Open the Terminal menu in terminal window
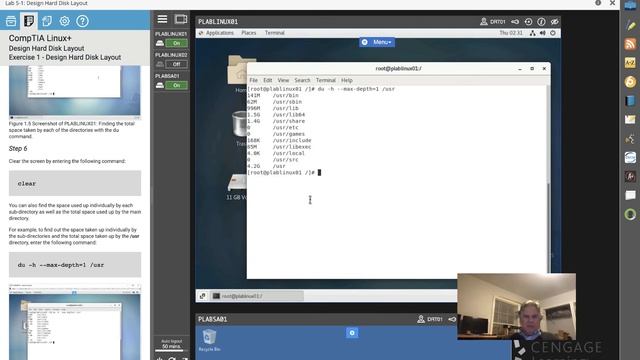This screenshot has width=640, height=360. [x=326, y=80]
